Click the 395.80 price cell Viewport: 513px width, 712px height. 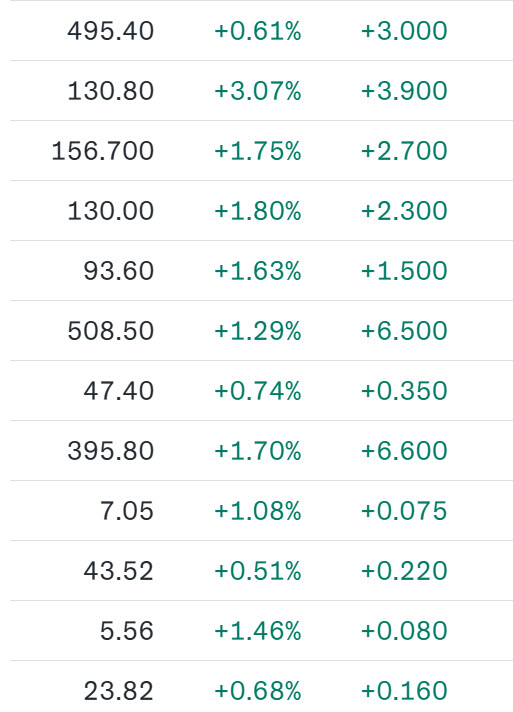point(111,450)
